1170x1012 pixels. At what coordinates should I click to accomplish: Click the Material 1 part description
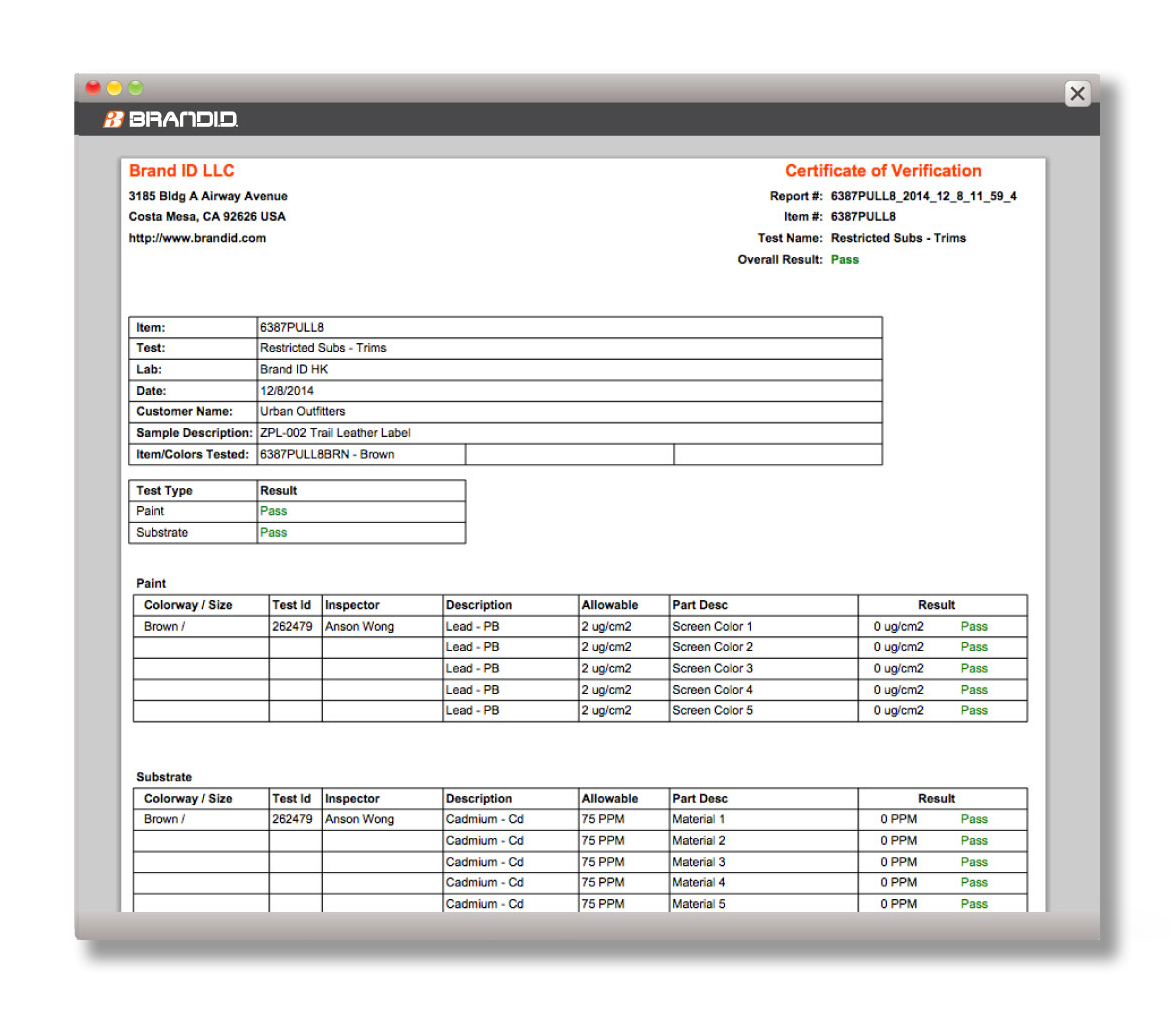(x=698, y=819)
